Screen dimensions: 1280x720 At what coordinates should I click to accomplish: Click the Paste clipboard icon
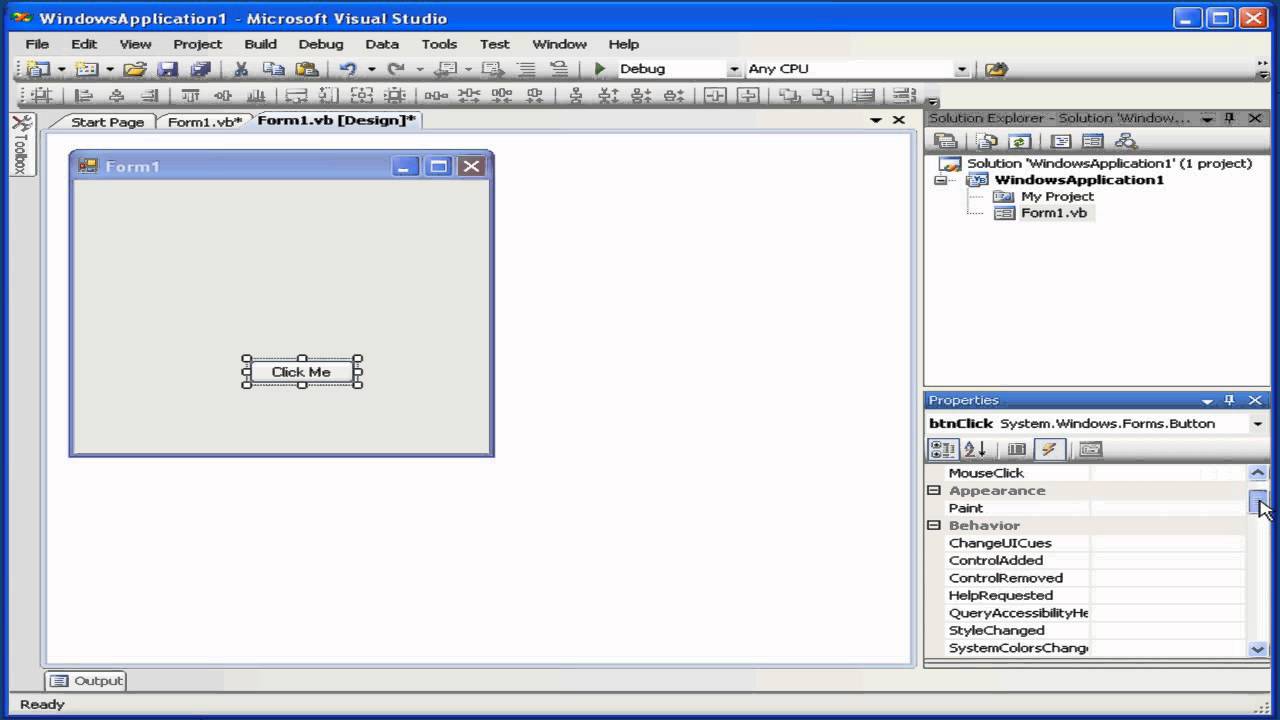tap(306, 69)
